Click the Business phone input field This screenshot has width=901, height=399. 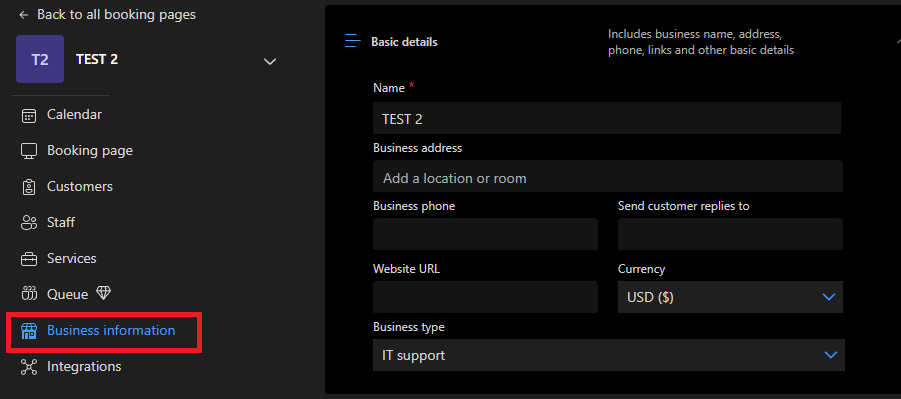click(485, 234)
